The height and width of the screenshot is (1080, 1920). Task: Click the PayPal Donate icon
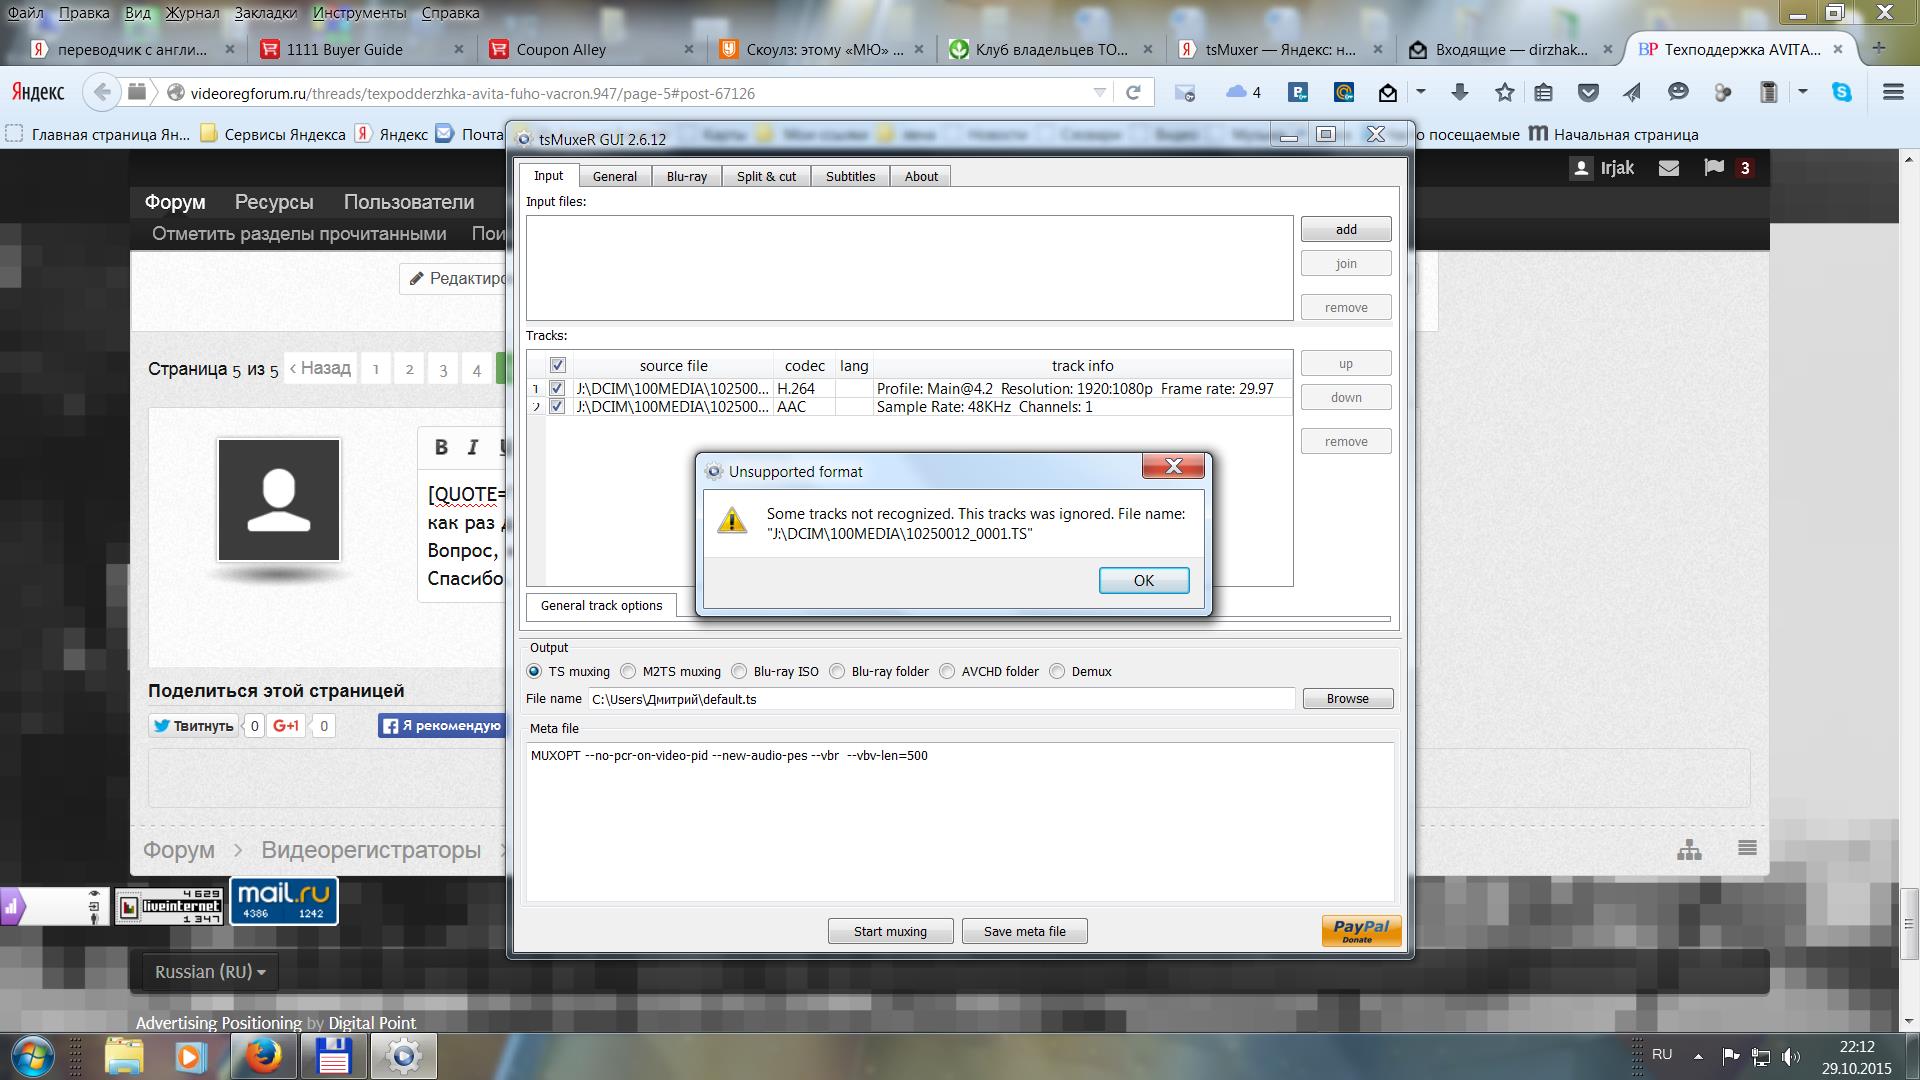click(1361, 931)
